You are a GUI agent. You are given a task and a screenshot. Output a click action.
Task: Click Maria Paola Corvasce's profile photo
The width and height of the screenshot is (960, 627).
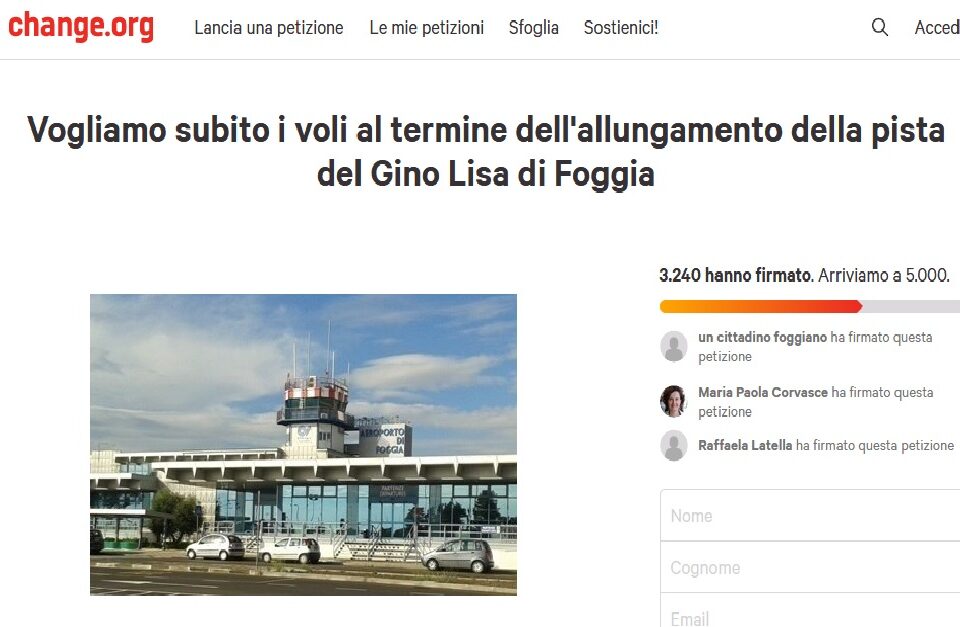point(673,401)
